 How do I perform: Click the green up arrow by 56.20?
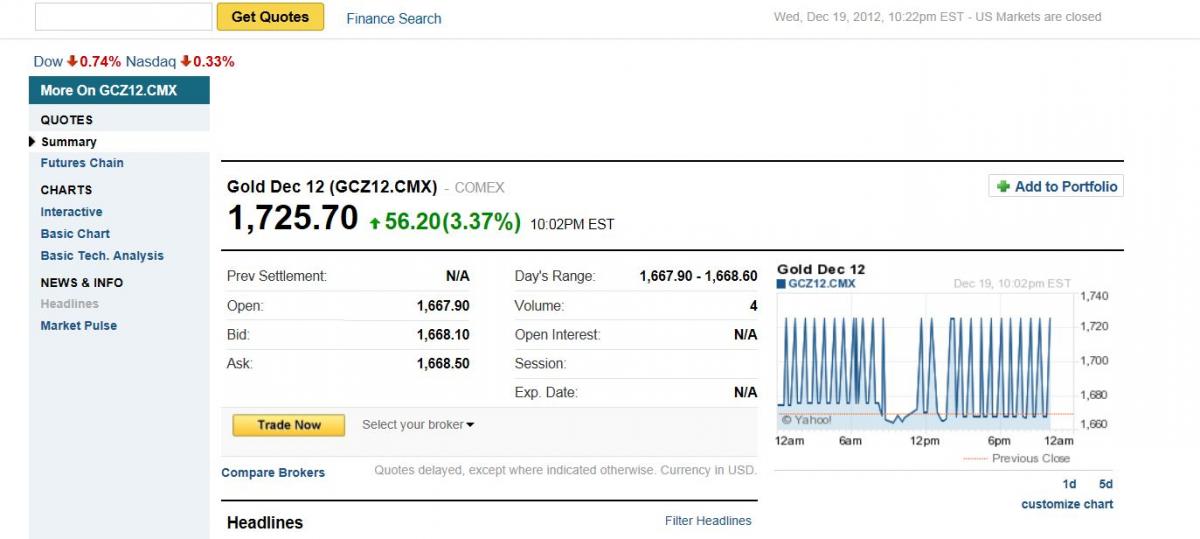pyautogui.click(x=375, y=224)
